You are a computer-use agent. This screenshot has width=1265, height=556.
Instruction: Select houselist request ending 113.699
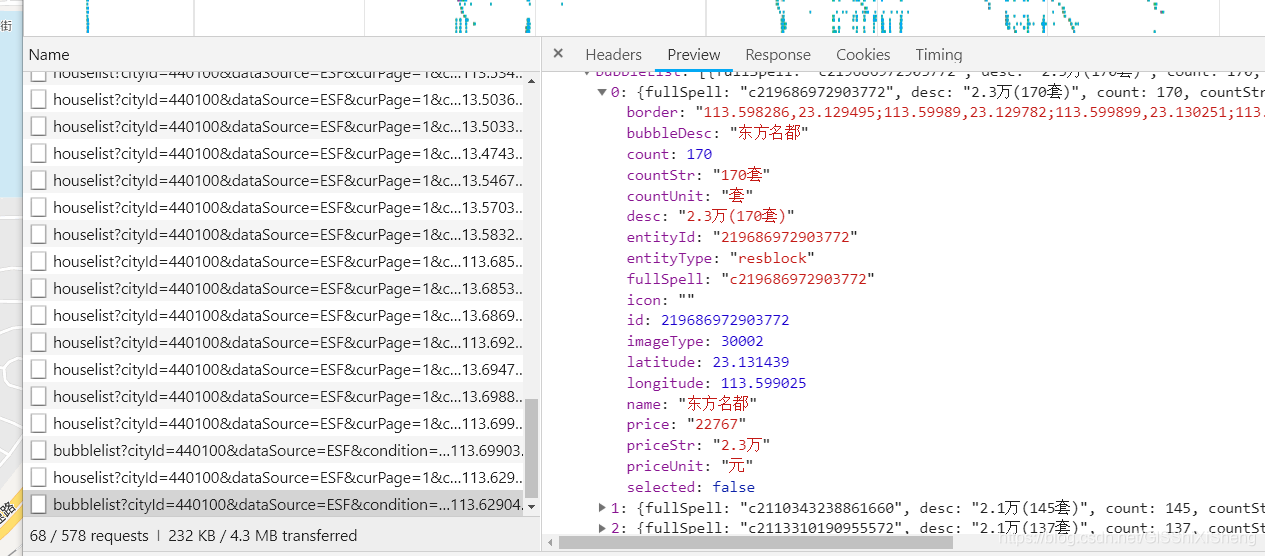274,424
